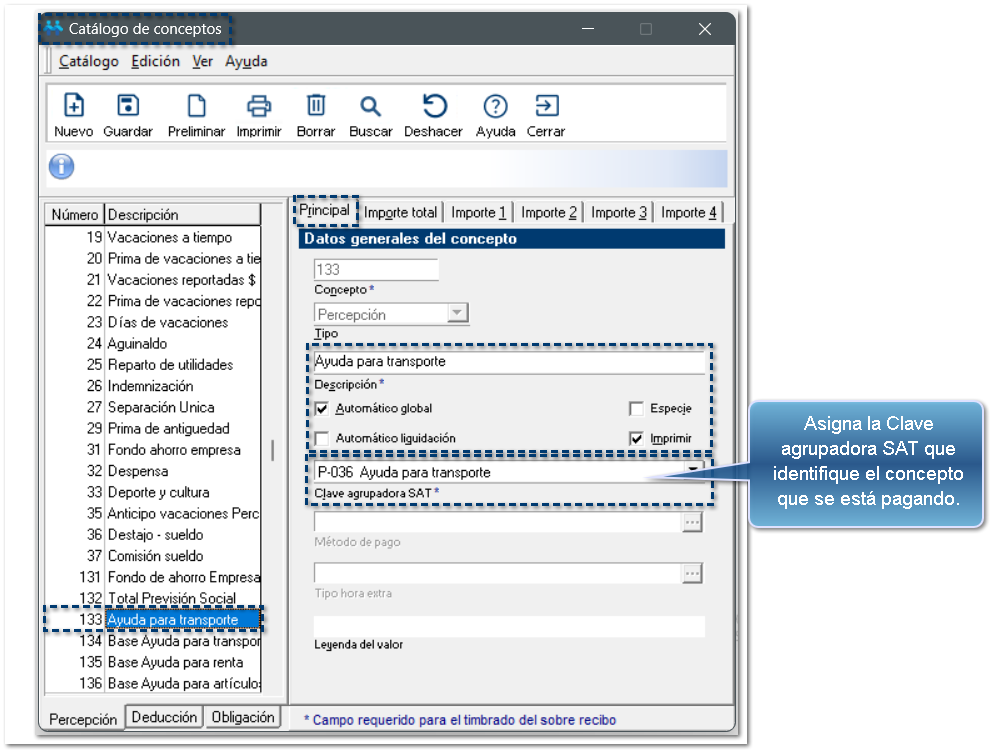Expand the Clave agrupadora SAT dropdown
Viewport: 995px width, 753px height.
pos(692,472)
